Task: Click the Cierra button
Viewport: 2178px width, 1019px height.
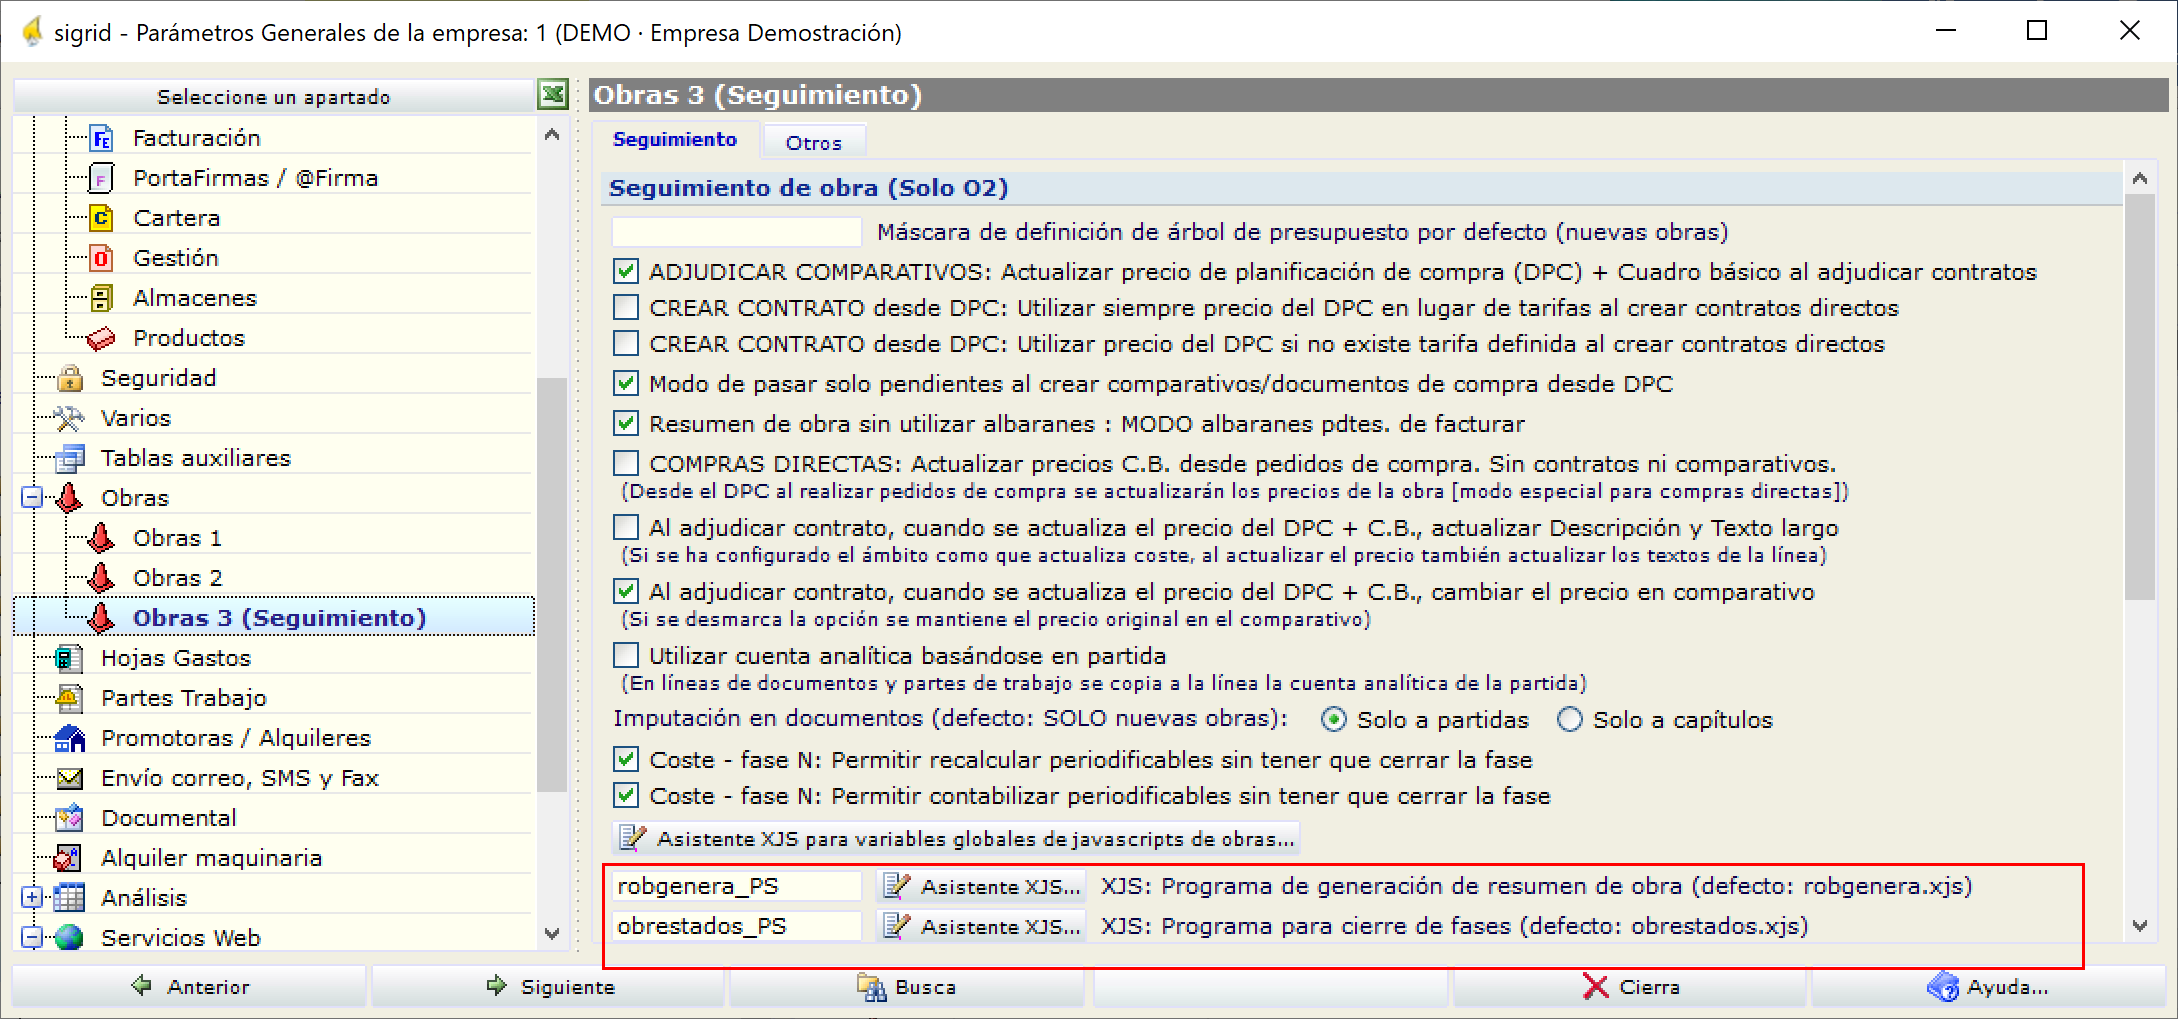Action: click(1629, 987)
